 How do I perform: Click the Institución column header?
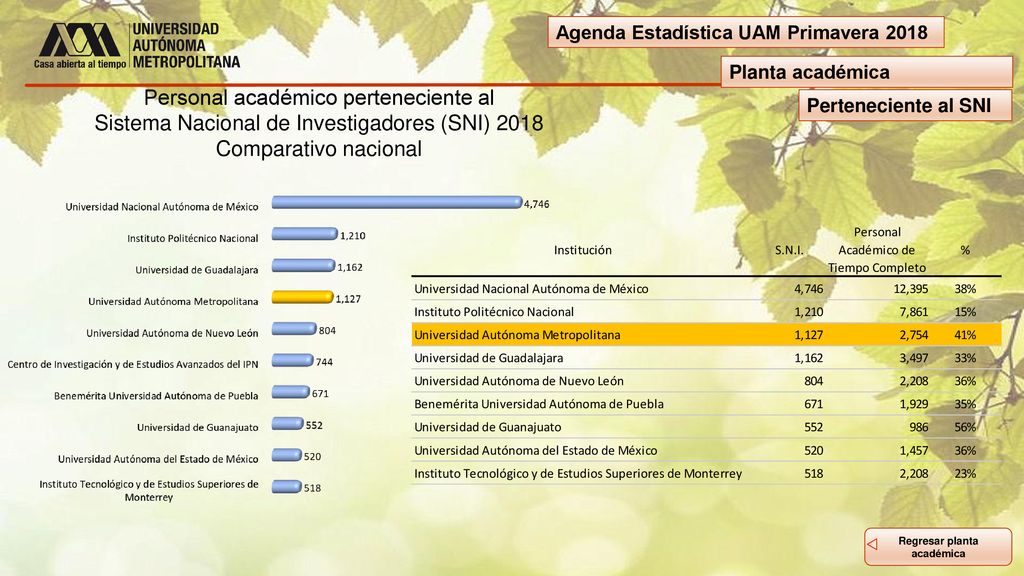583,249
